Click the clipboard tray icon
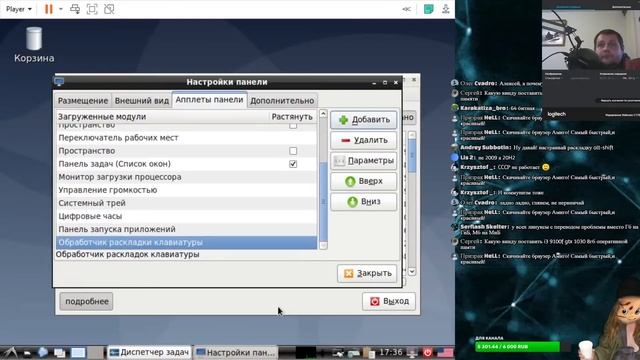This screenshot has width=640, height=360. [x=369, y=353]
